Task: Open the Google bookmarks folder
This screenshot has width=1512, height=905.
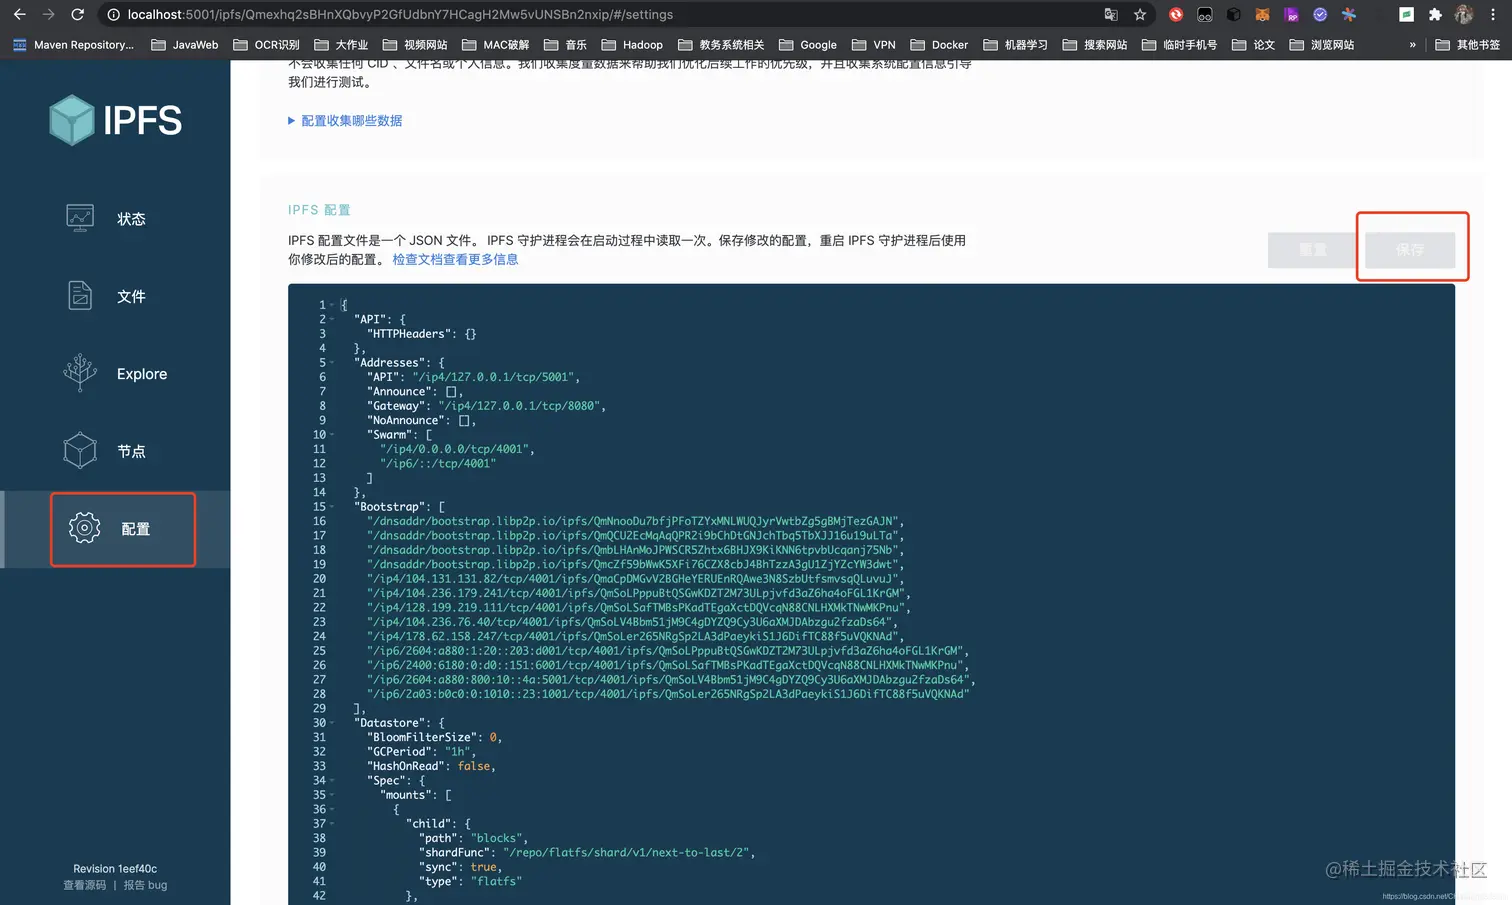Action: [x=808, y=44]
